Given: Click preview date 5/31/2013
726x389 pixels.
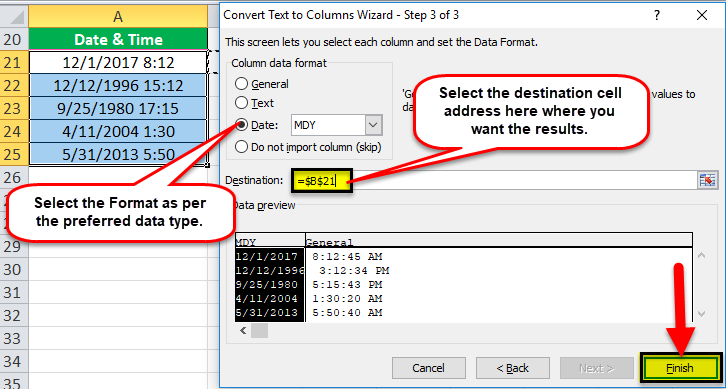Looking at the screenshot, I should [267, 313].
